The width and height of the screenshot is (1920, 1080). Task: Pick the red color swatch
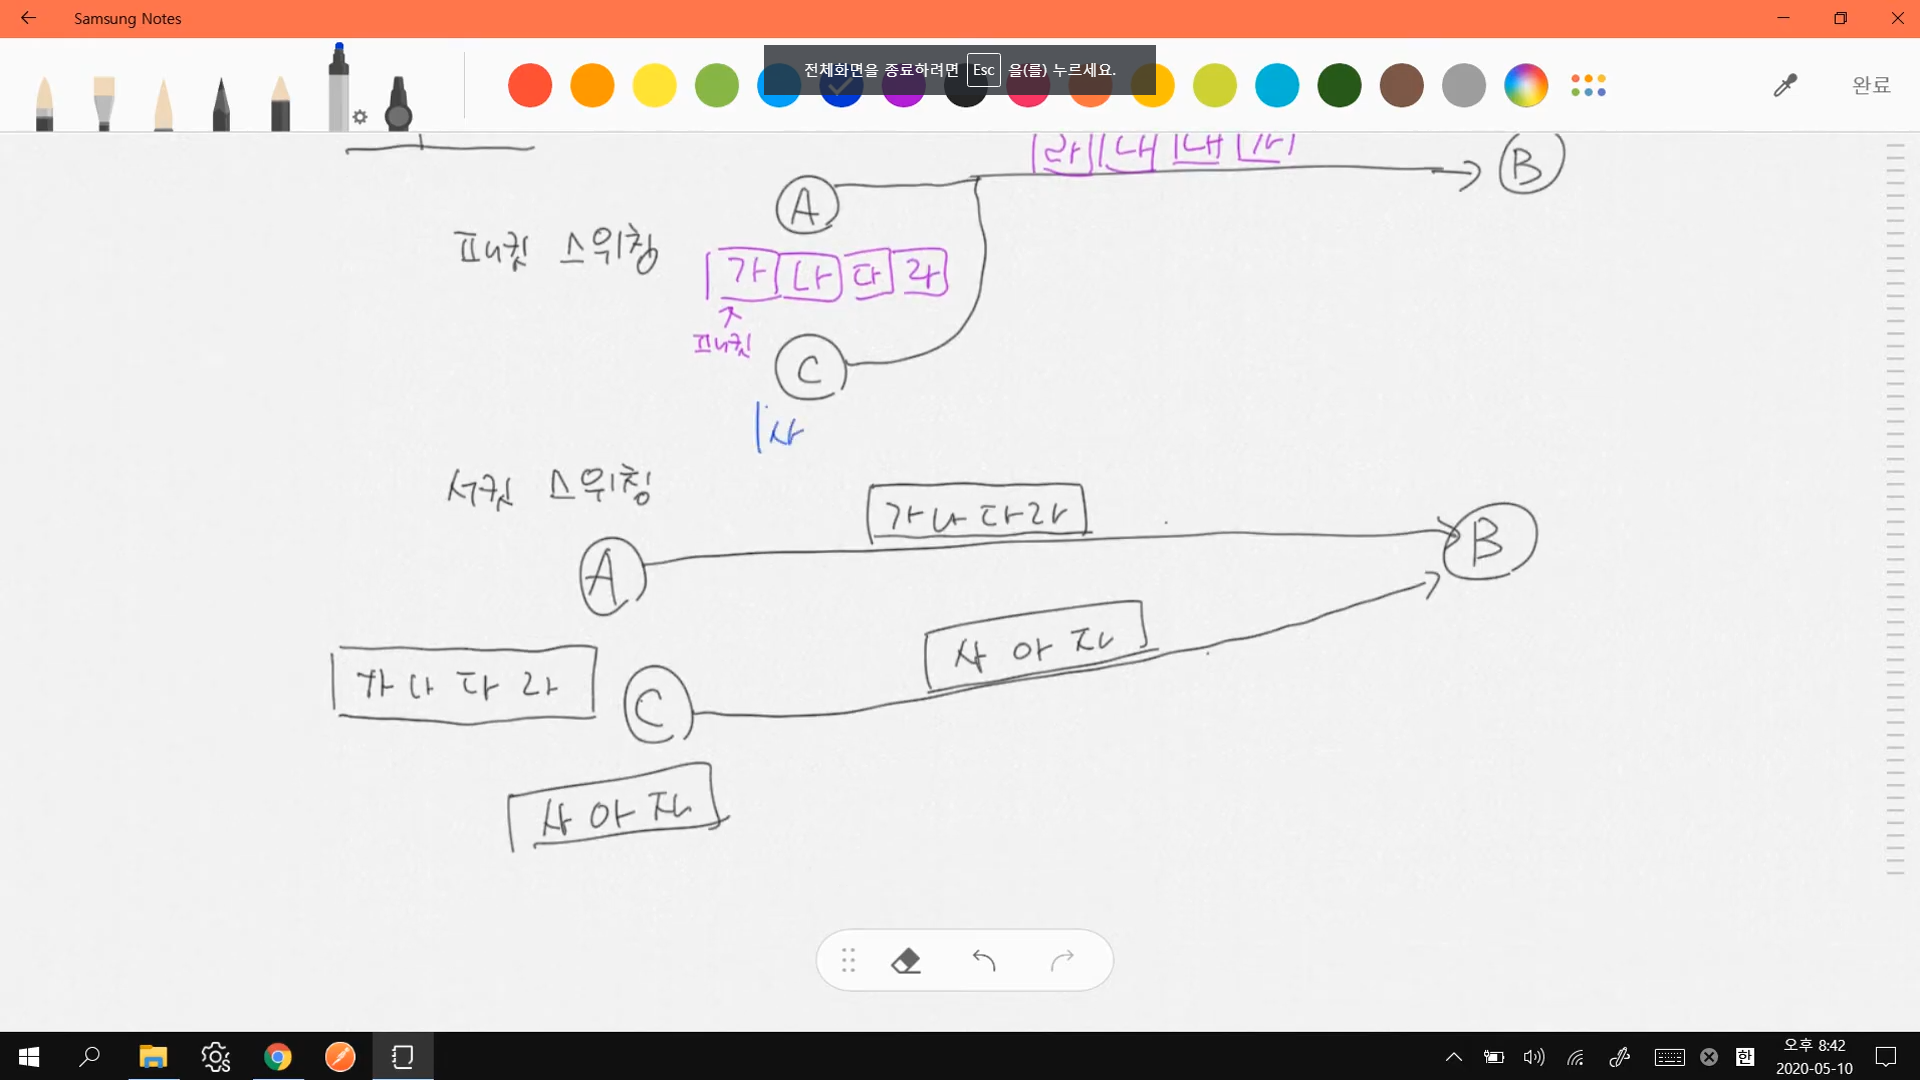(530, 85)
